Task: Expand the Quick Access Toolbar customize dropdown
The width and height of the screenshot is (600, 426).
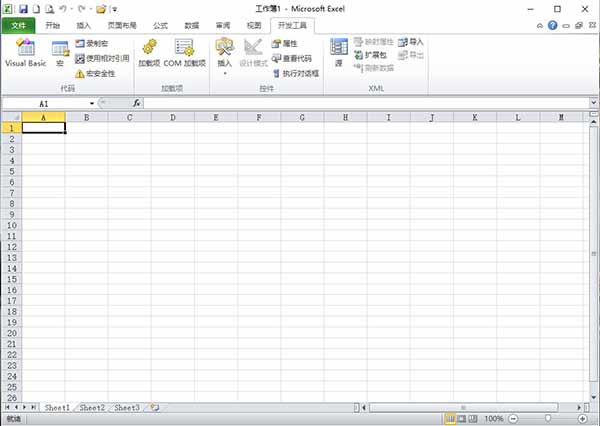Action: 114,9
